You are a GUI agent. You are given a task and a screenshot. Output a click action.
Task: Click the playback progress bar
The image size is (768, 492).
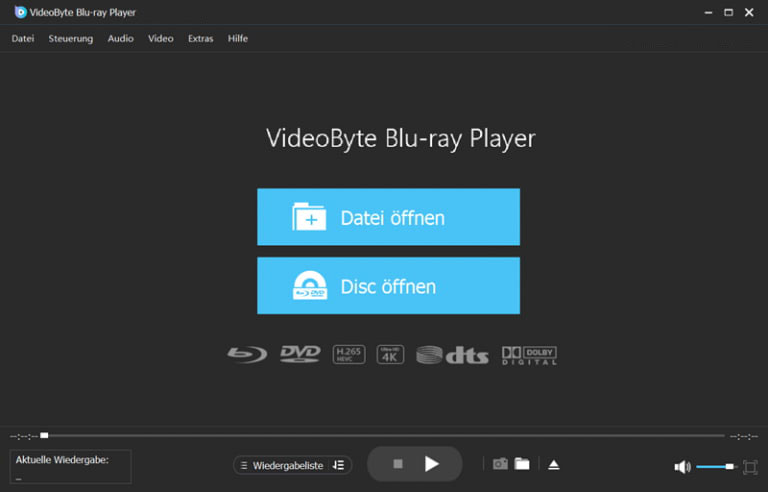[x=382, y=435]
